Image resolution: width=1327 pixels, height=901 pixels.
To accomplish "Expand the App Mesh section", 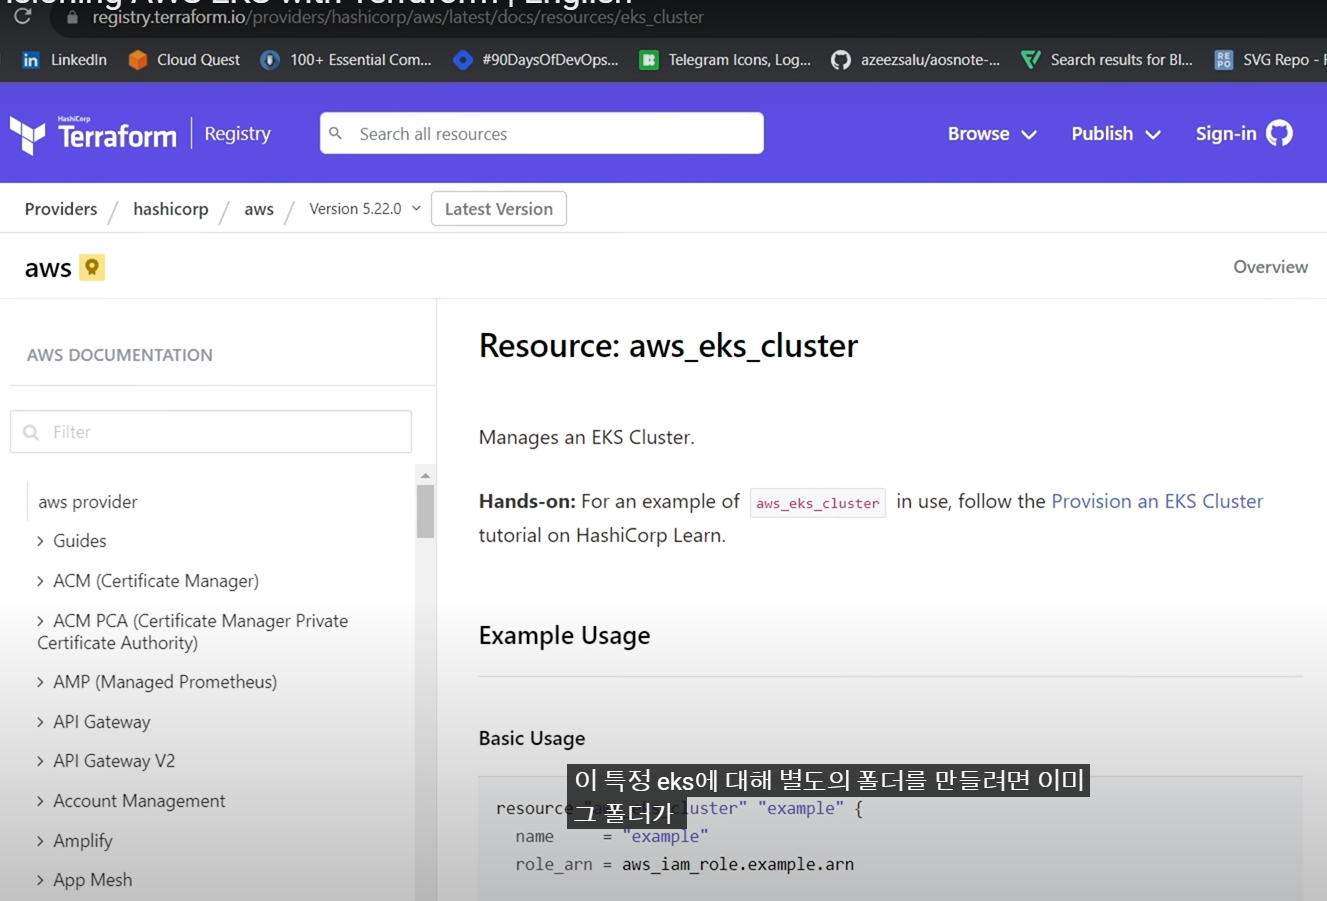I will [x=84, y=880].
